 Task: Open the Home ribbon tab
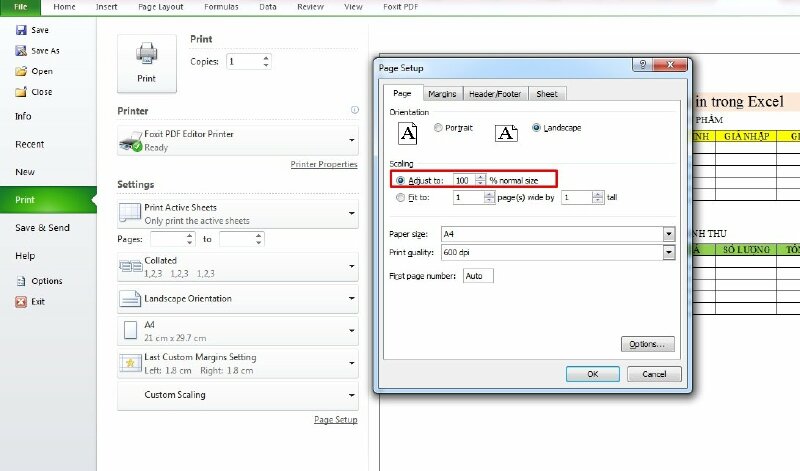pyautogui.click(x=64, y=7)
